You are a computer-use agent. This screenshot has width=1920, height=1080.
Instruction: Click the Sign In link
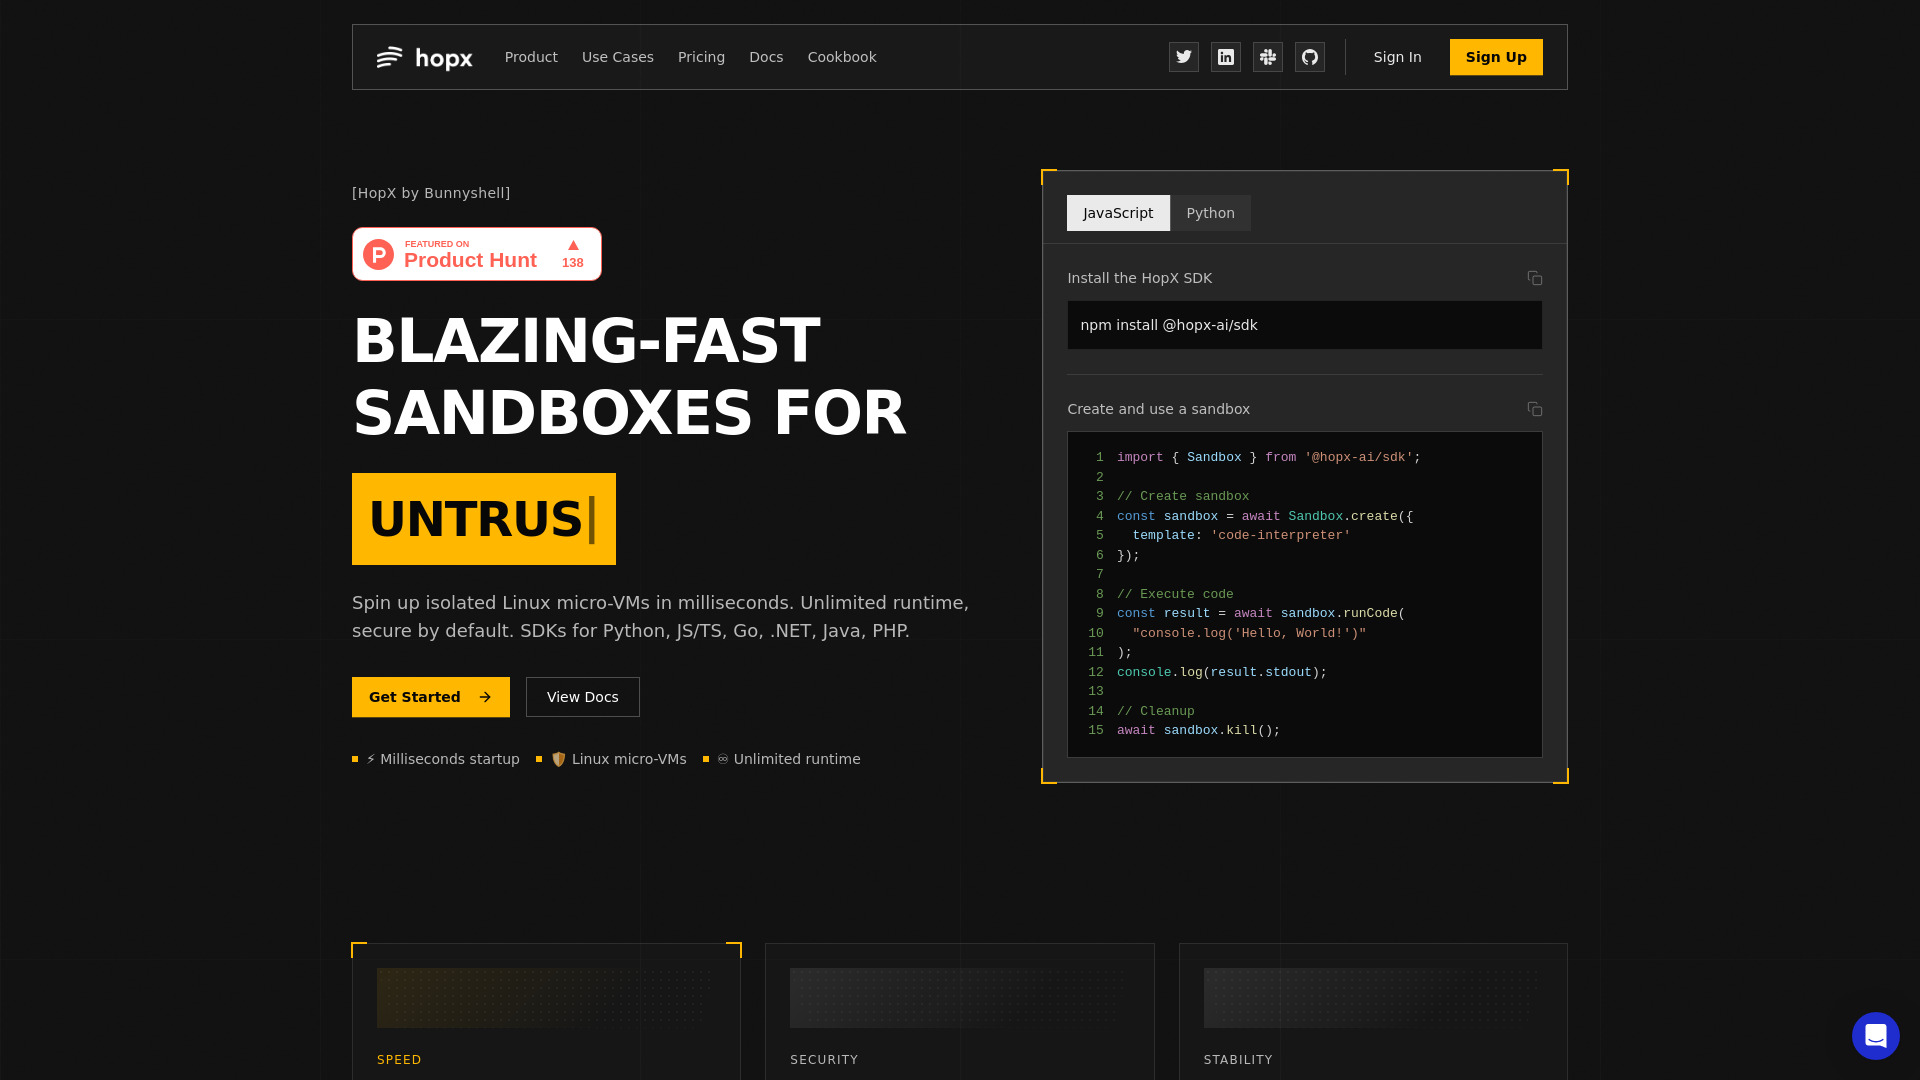(1397, 57)
